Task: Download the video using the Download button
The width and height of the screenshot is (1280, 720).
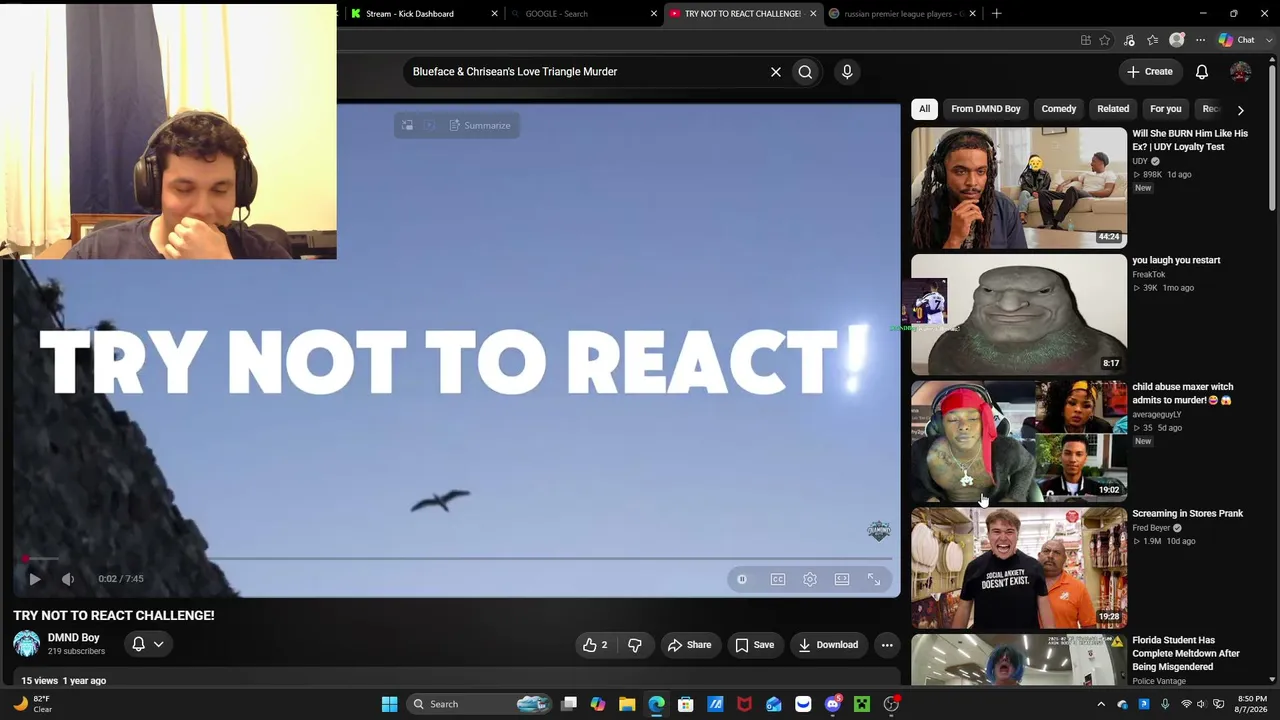Action: click(x=828, y=645)
